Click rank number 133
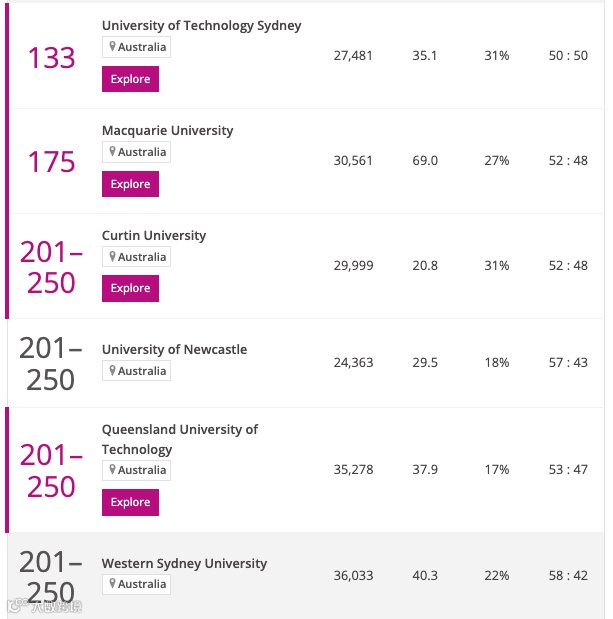 click(51, 58)
